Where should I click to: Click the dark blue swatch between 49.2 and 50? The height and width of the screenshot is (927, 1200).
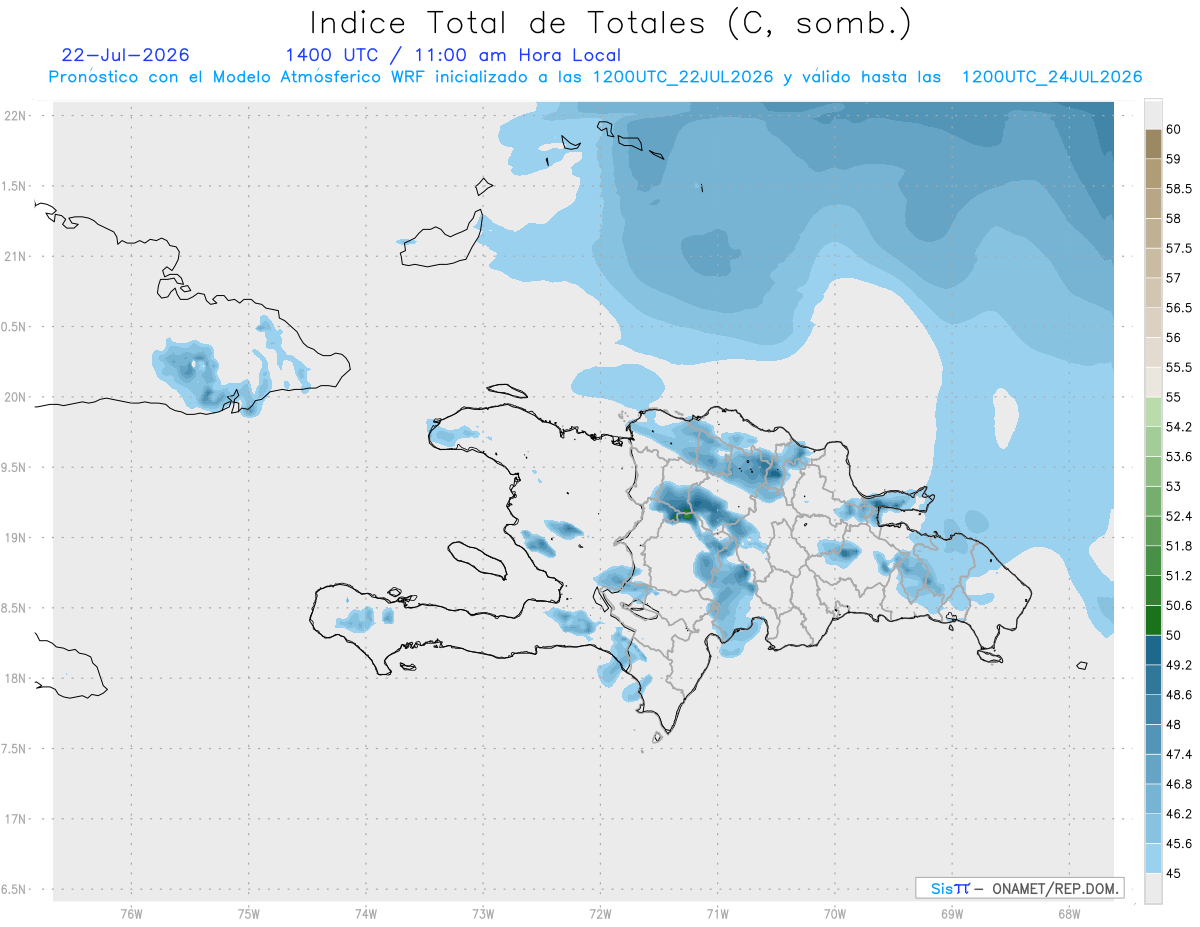[1153, 650]
